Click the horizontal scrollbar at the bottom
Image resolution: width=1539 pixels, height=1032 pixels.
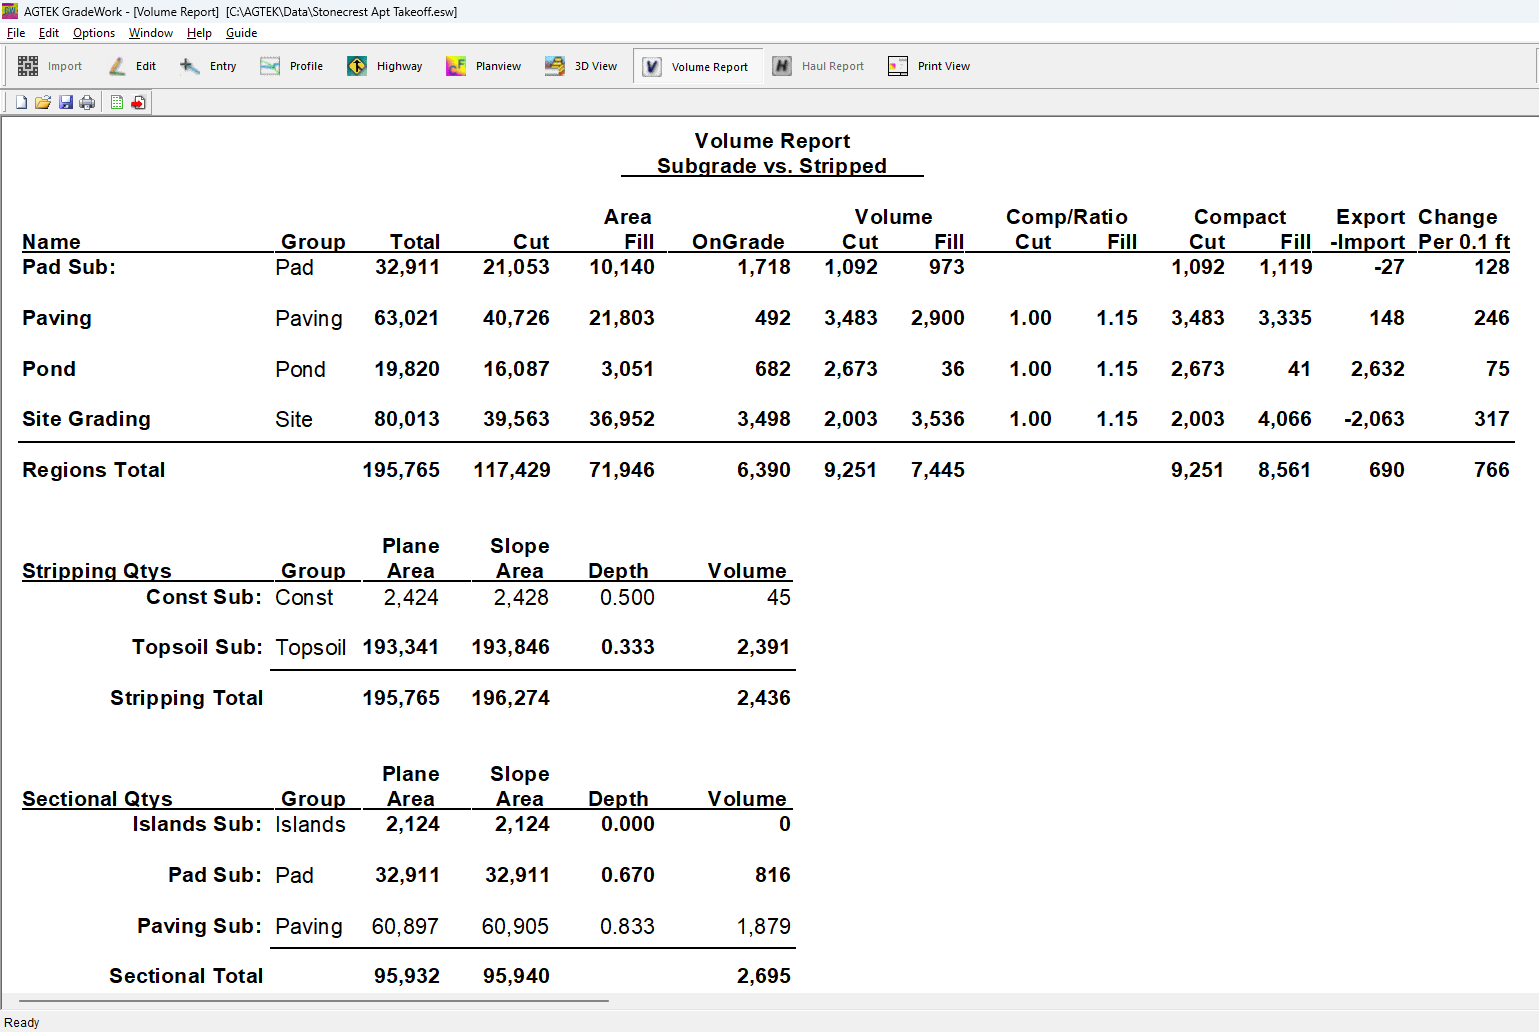pos(313,1000)
